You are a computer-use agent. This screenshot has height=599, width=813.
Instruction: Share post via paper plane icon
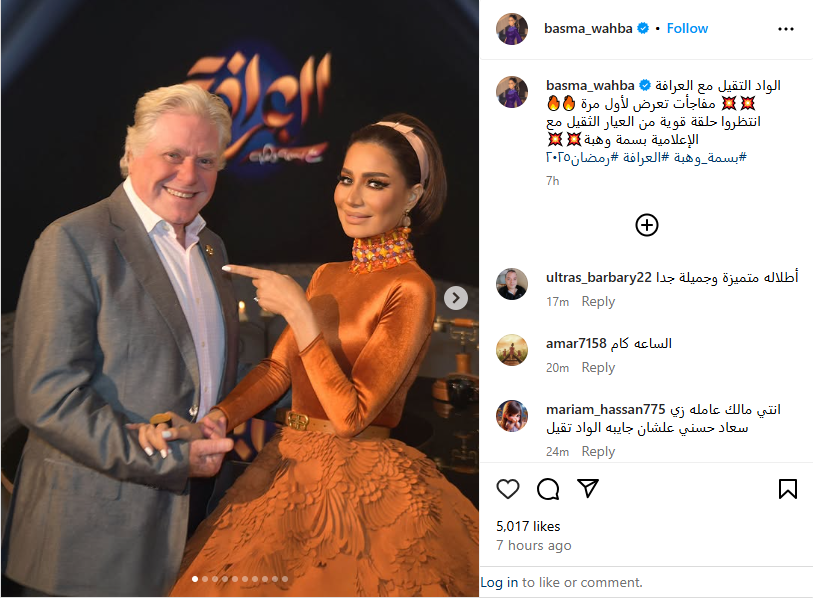(588, 489)
